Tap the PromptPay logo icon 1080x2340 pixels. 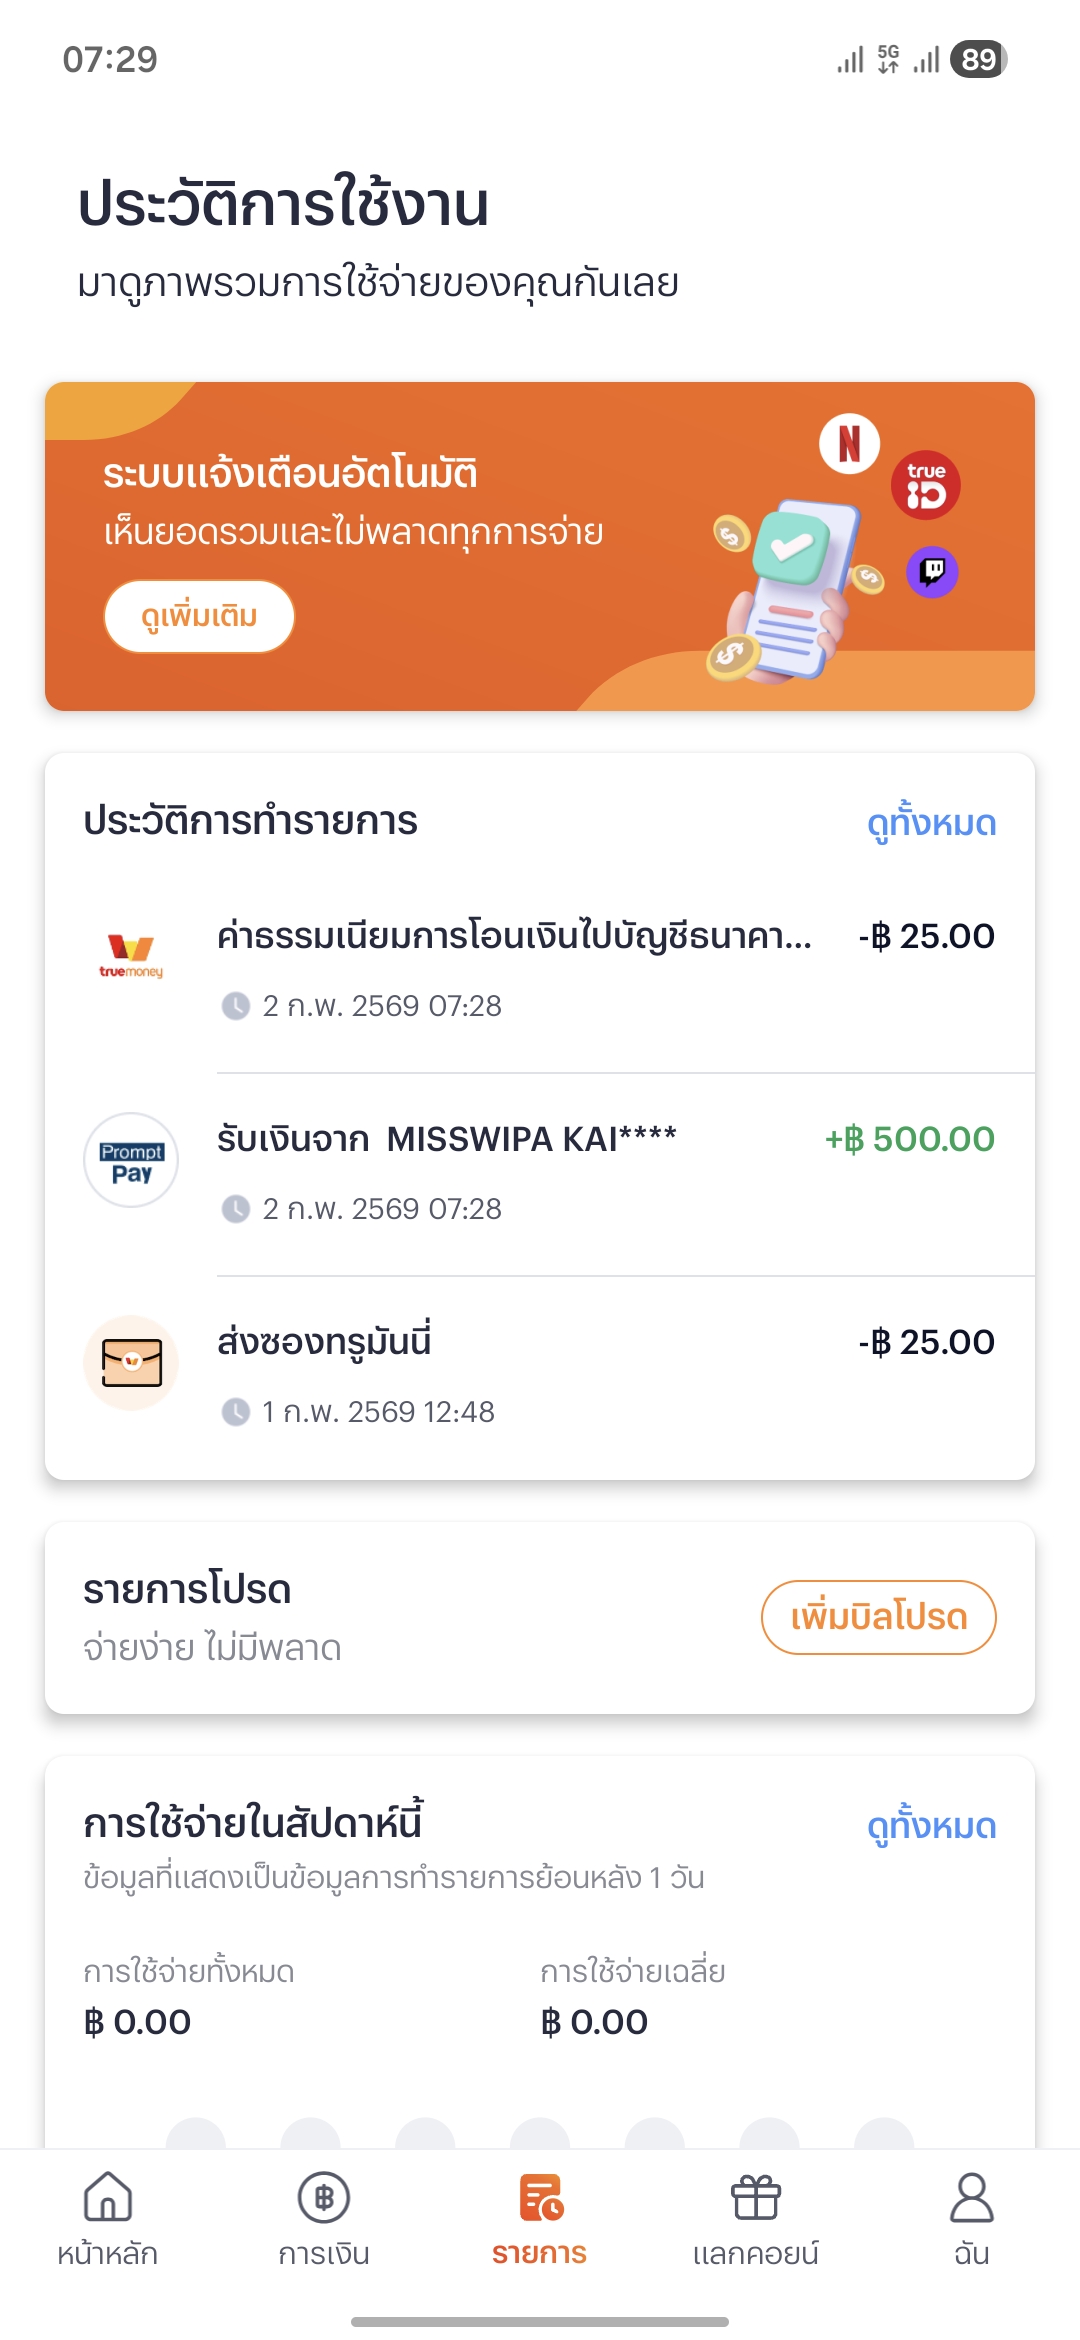(131, 1160)
